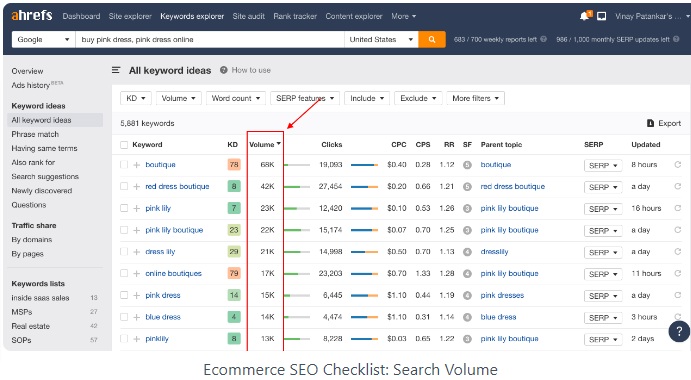Expand the KD filter dropdown
The image size is (691, 380).
point(136,98)
